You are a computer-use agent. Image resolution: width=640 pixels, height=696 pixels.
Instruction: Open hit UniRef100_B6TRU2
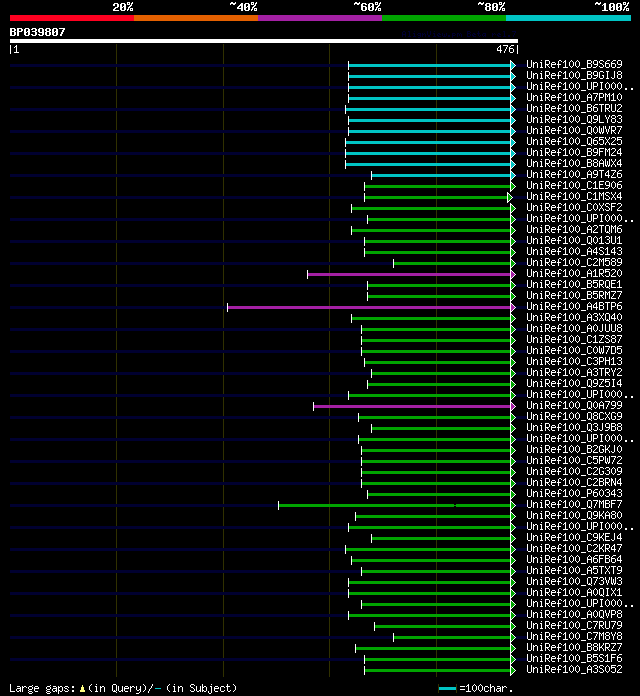[574, 108]
